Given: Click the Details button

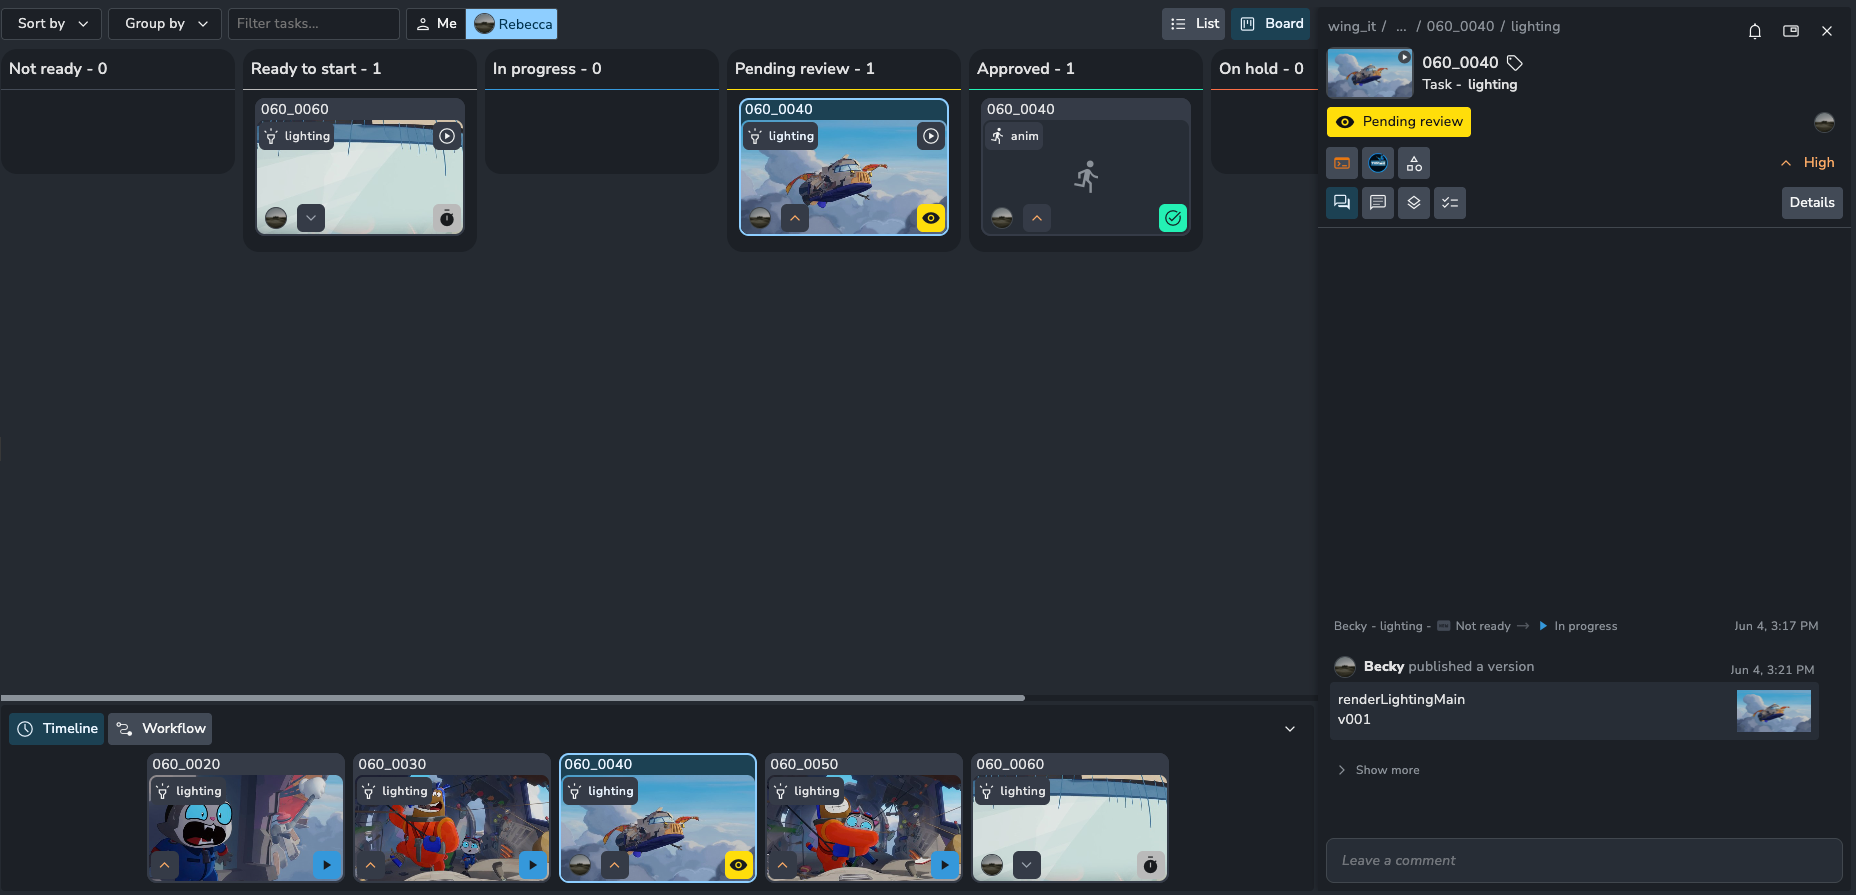Looking at the screenshot, I should coord(1811,203).
